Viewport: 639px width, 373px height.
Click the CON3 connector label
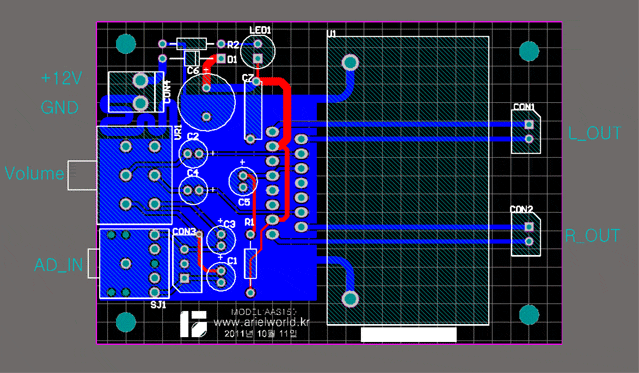tap(184, 232)
